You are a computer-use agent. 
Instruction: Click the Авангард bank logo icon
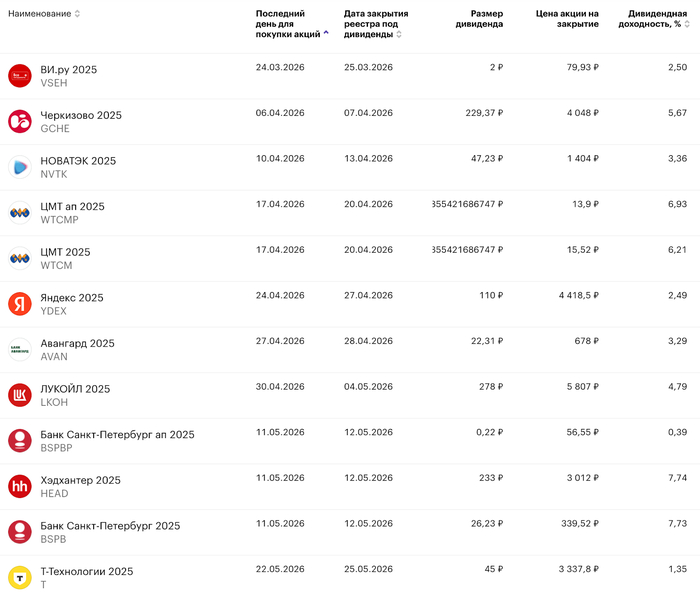pyautogui.click(x=20, y=349)
